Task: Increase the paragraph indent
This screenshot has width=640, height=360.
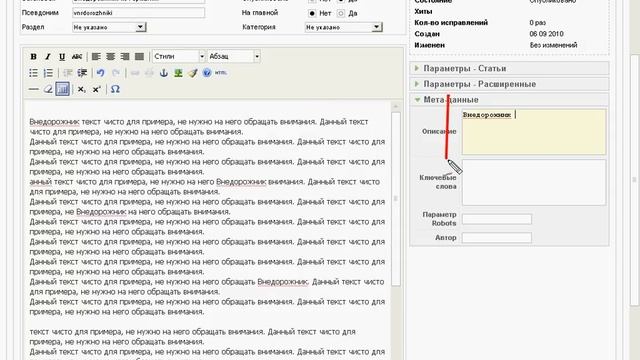Action: click(x=82, y=73)
